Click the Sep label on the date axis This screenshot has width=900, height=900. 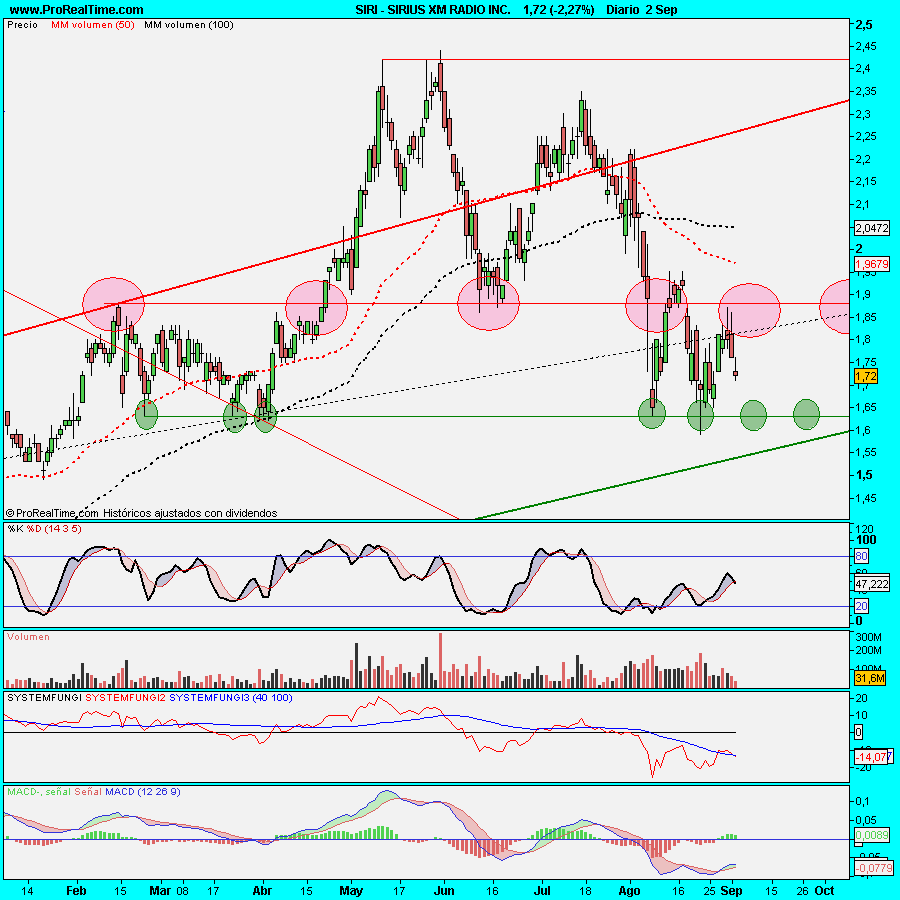[x=731, y=891]
